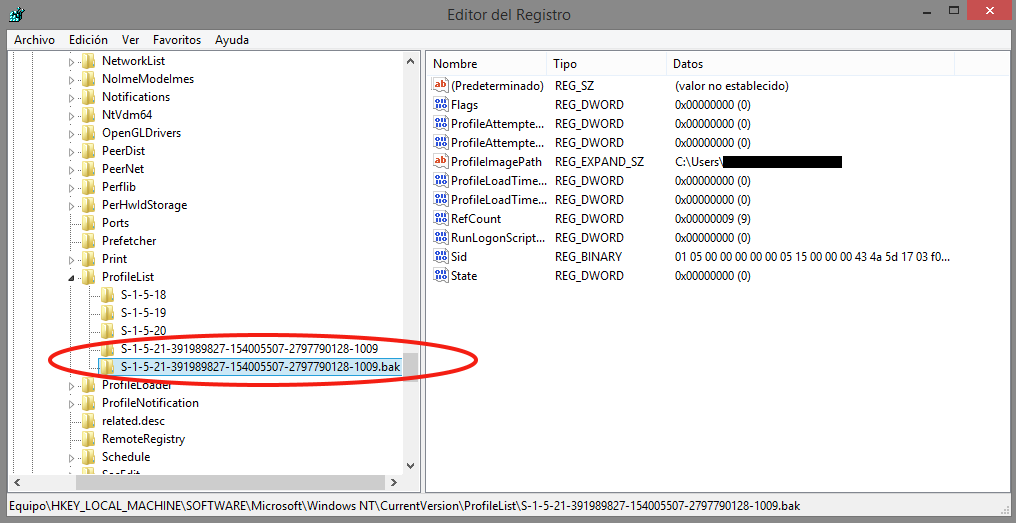Screen dimensions: 1016x523
Task: Click the RunLogonScript value icon
Action: 440,238
